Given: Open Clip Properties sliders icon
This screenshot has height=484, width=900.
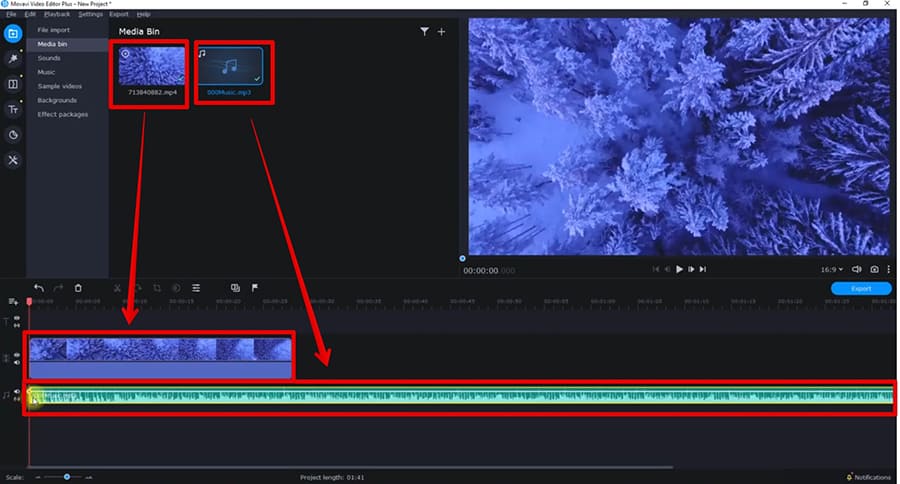Looking at the screenshot, I should [x=196, y=288].
